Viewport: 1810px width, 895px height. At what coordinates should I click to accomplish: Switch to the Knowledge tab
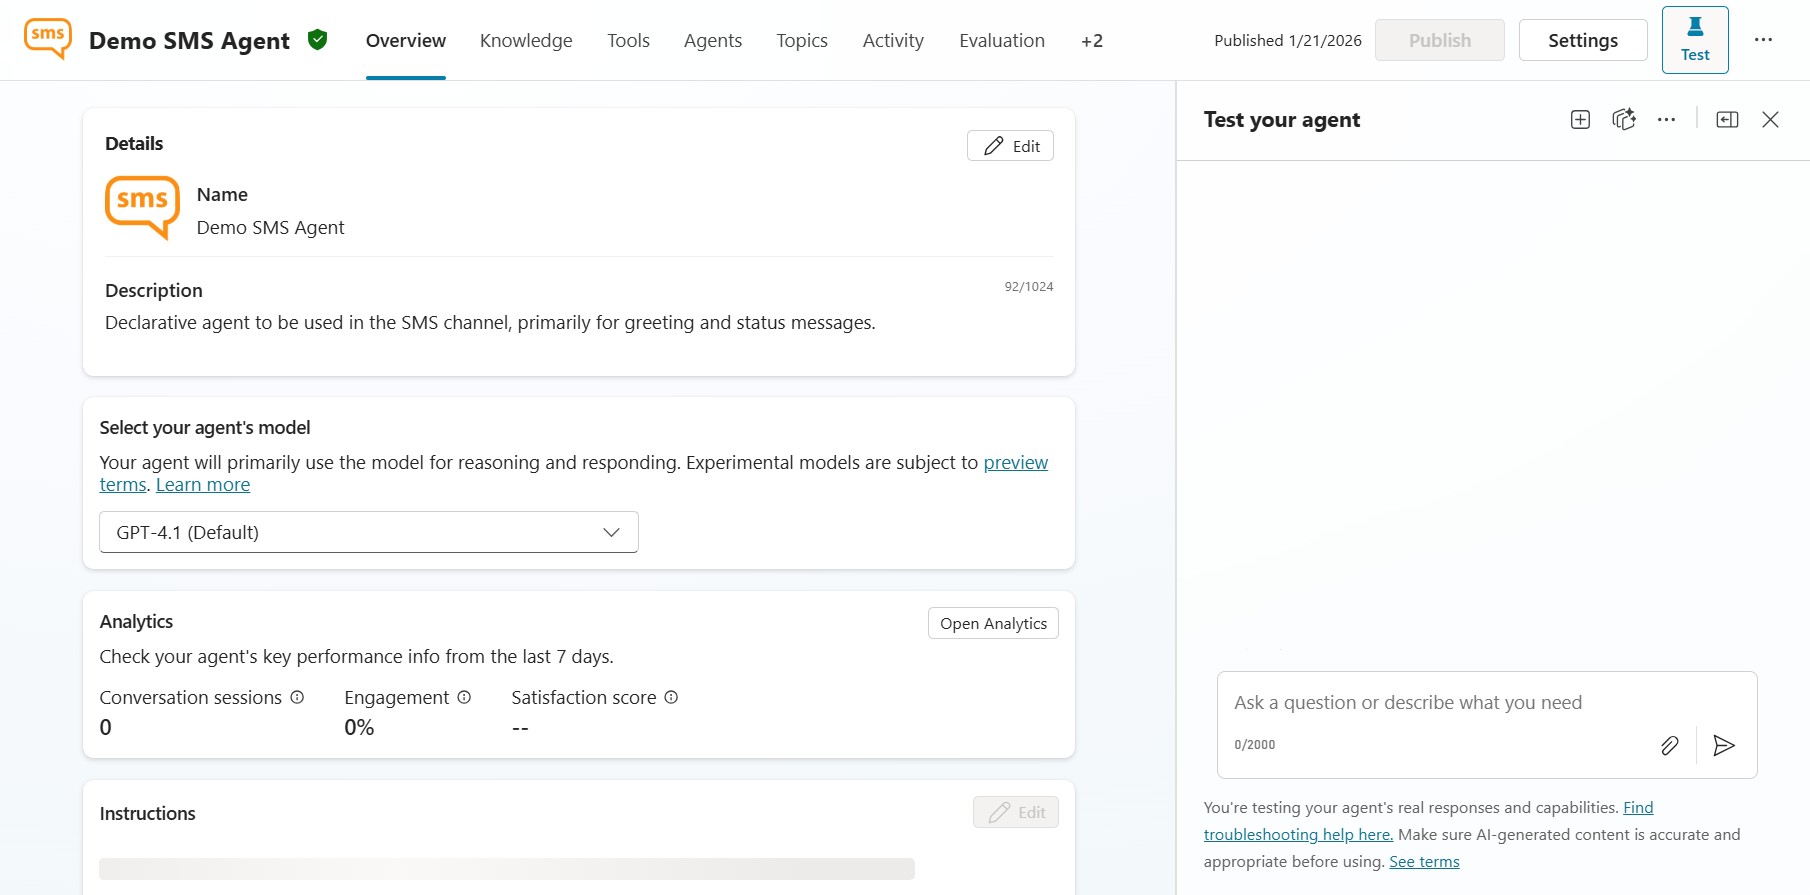coord(526,41)
